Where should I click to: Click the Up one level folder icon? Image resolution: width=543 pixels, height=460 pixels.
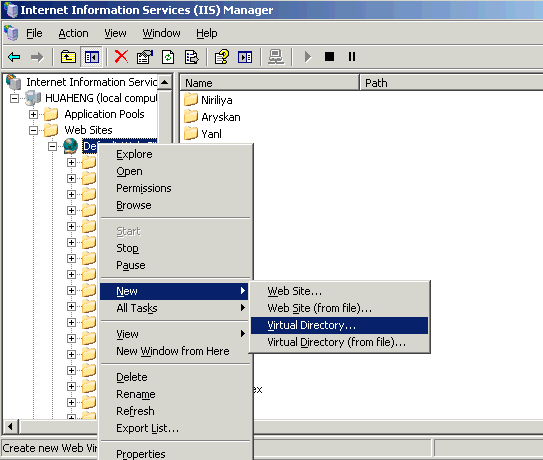click(68, 57)
